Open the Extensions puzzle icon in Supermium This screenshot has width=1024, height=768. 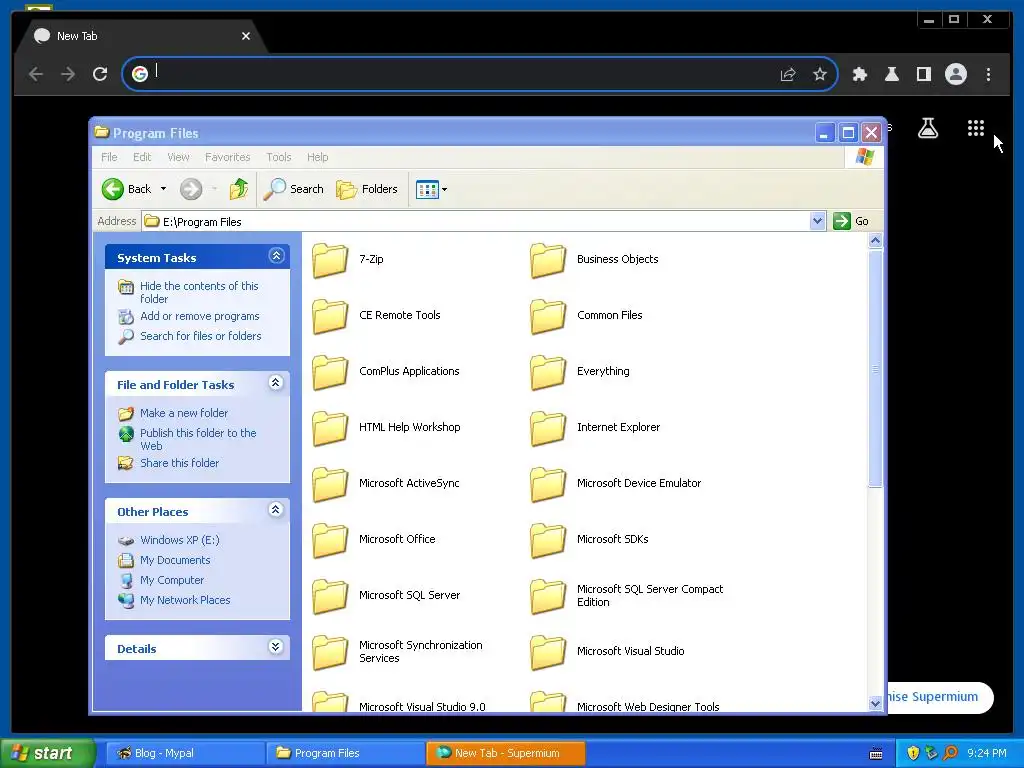click(859, 74)
